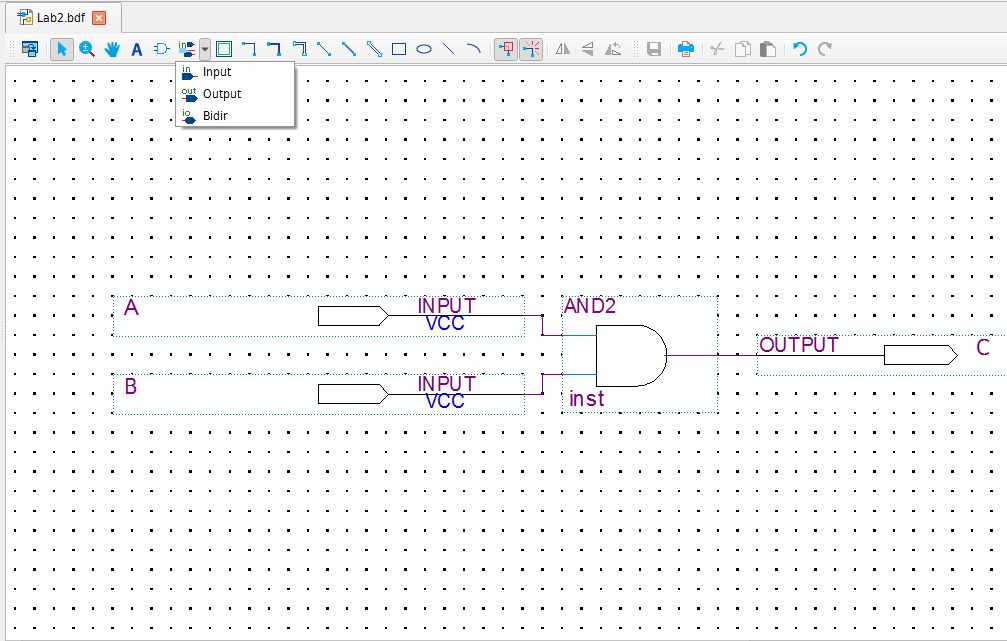Click output pin name C

(983, 347)
